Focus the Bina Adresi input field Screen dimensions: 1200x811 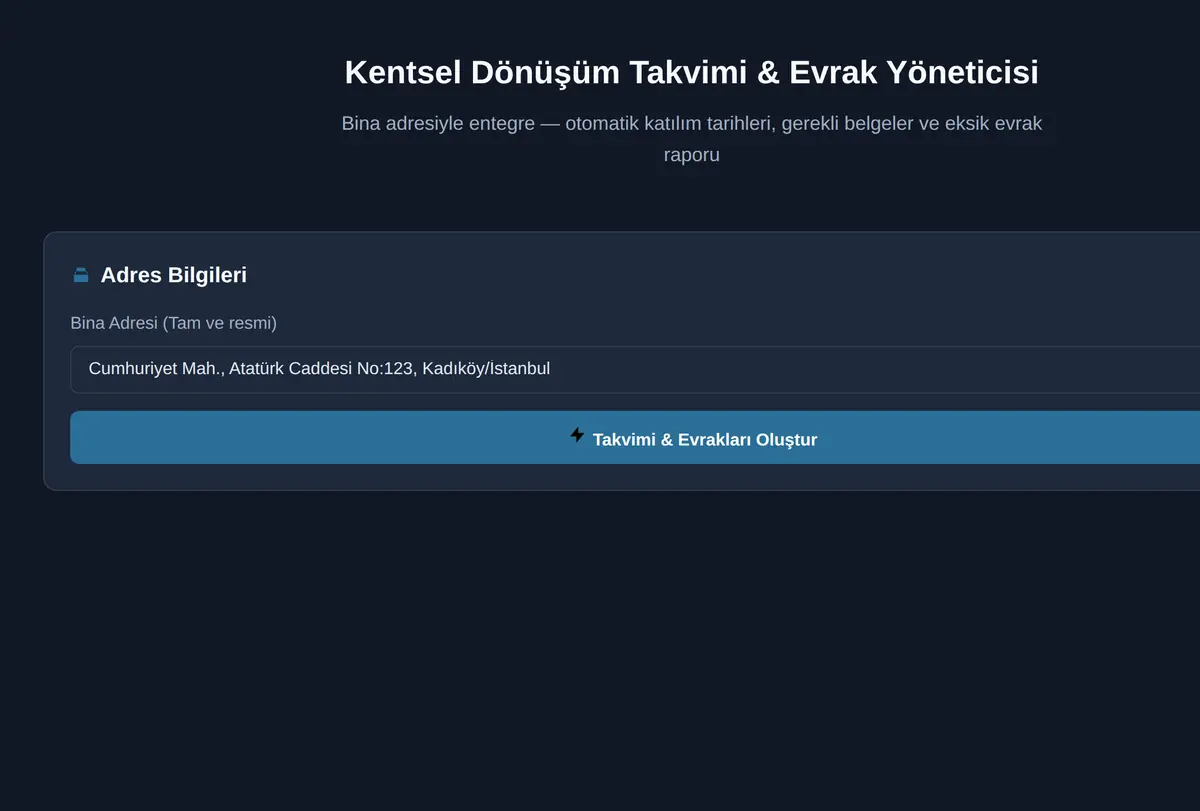(x=635, y=369)
